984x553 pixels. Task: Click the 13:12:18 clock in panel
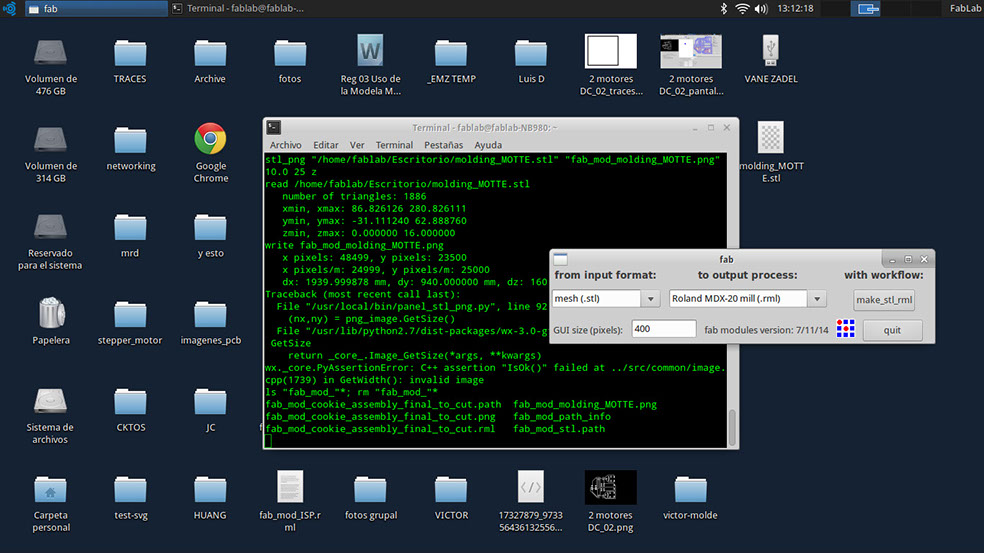[795, 9]
